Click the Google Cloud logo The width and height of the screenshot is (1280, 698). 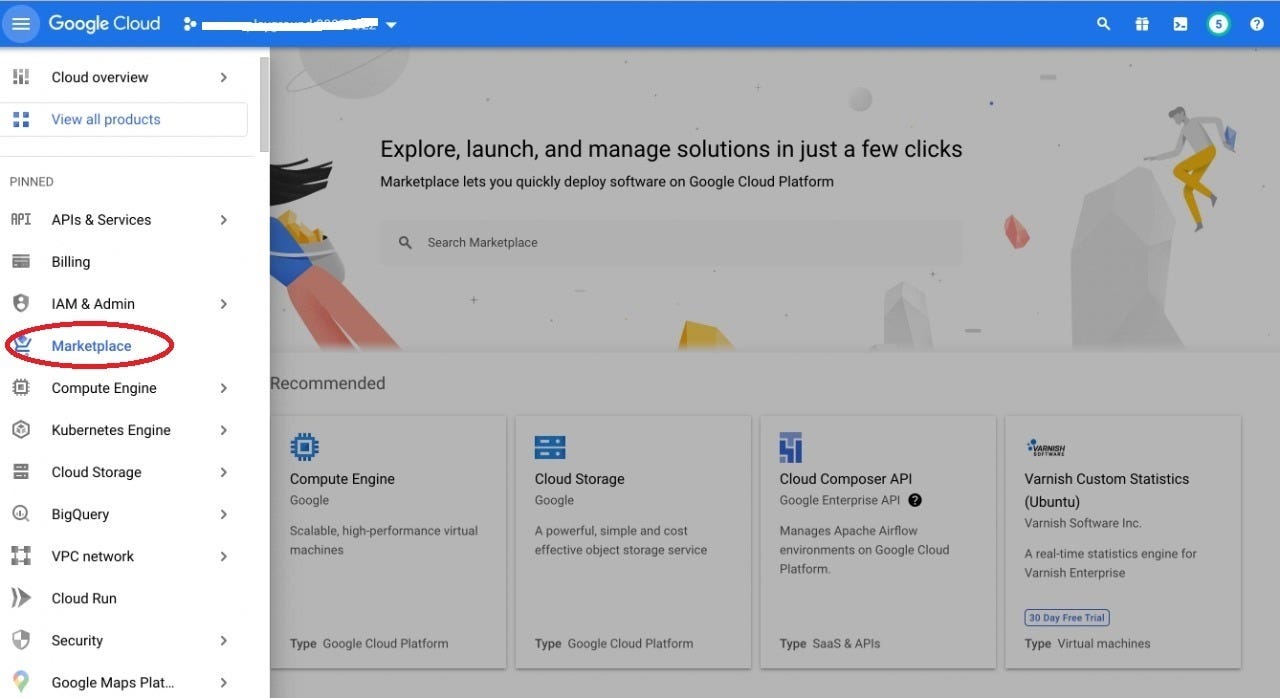click(x=104, y=24)
